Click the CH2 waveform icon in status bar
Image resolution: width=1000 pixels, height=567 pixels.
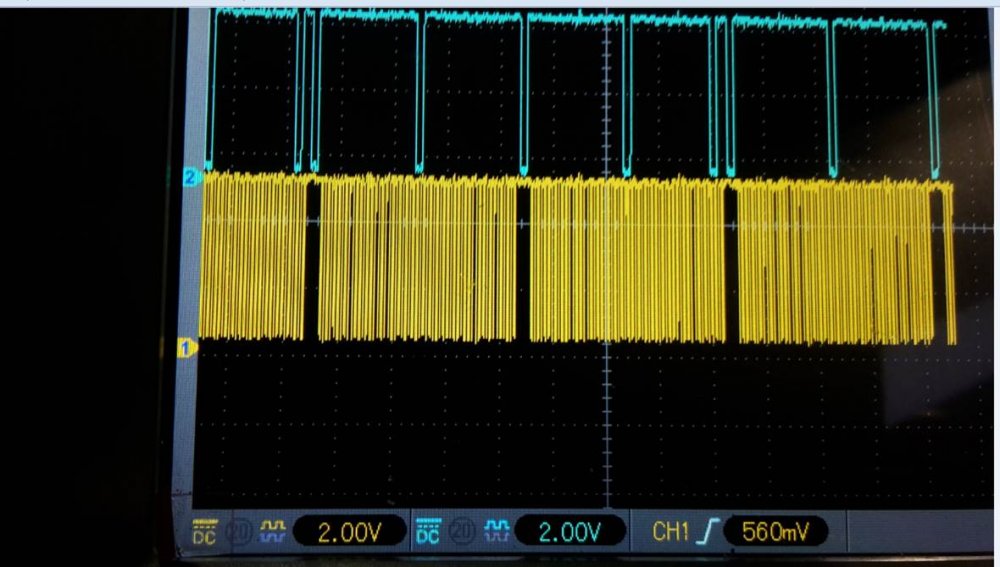pos(495,531)
